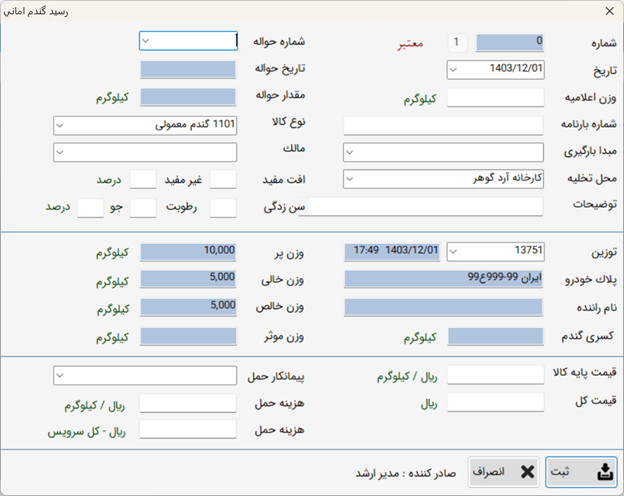The width and height of the screenshot is (624, 496).
Task: Open the مبدا بارگیری dropdown
Action: coord(349,152)
